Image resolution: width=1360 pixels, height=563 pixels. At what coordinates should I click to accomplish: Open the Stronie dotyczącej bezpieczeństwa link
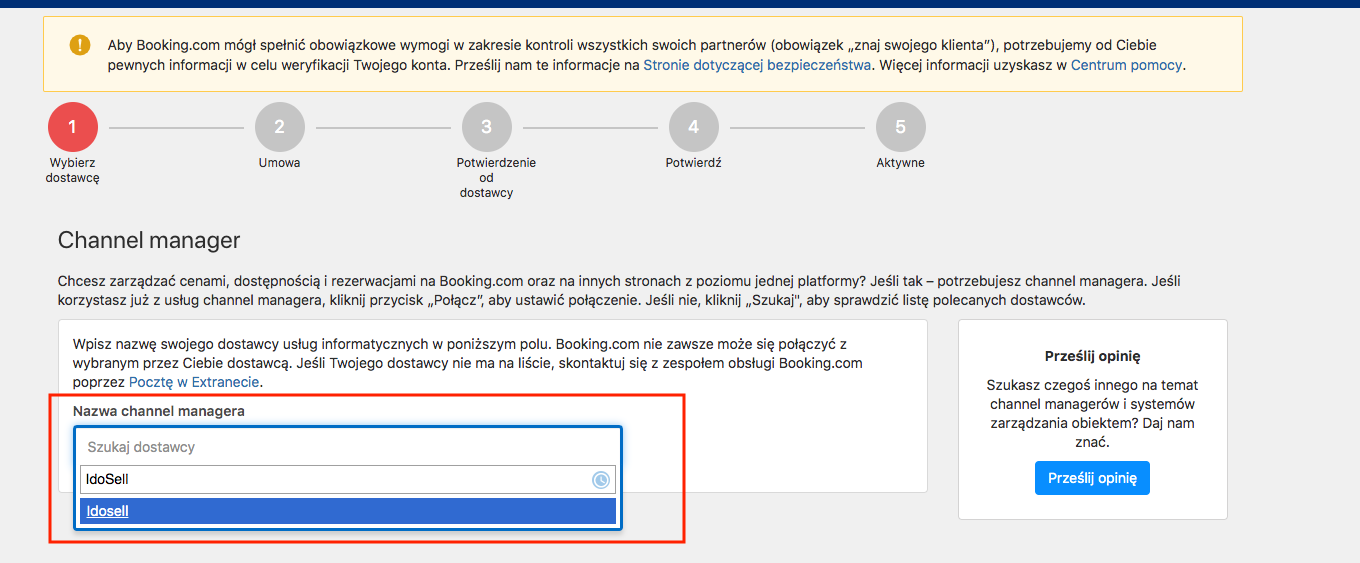[x=758, y=65]
